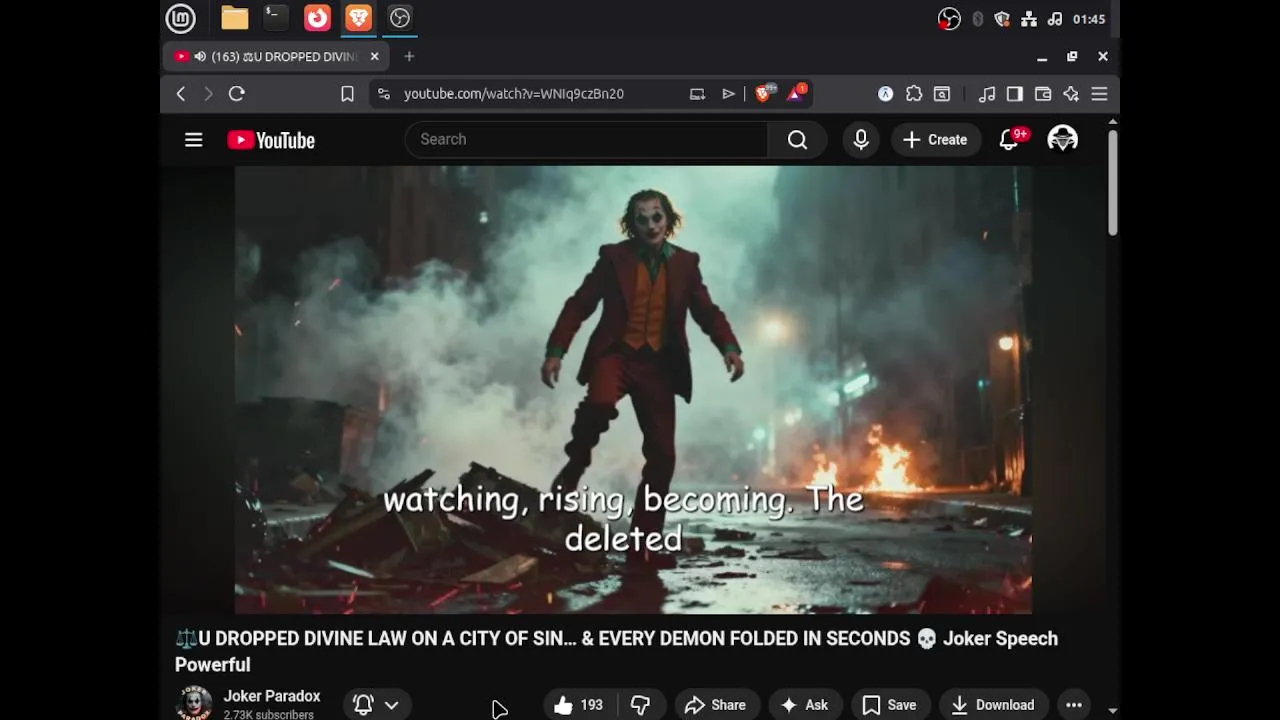Open the account avatar menu
Screen dimensions: 1280x720
point(1063,140)
